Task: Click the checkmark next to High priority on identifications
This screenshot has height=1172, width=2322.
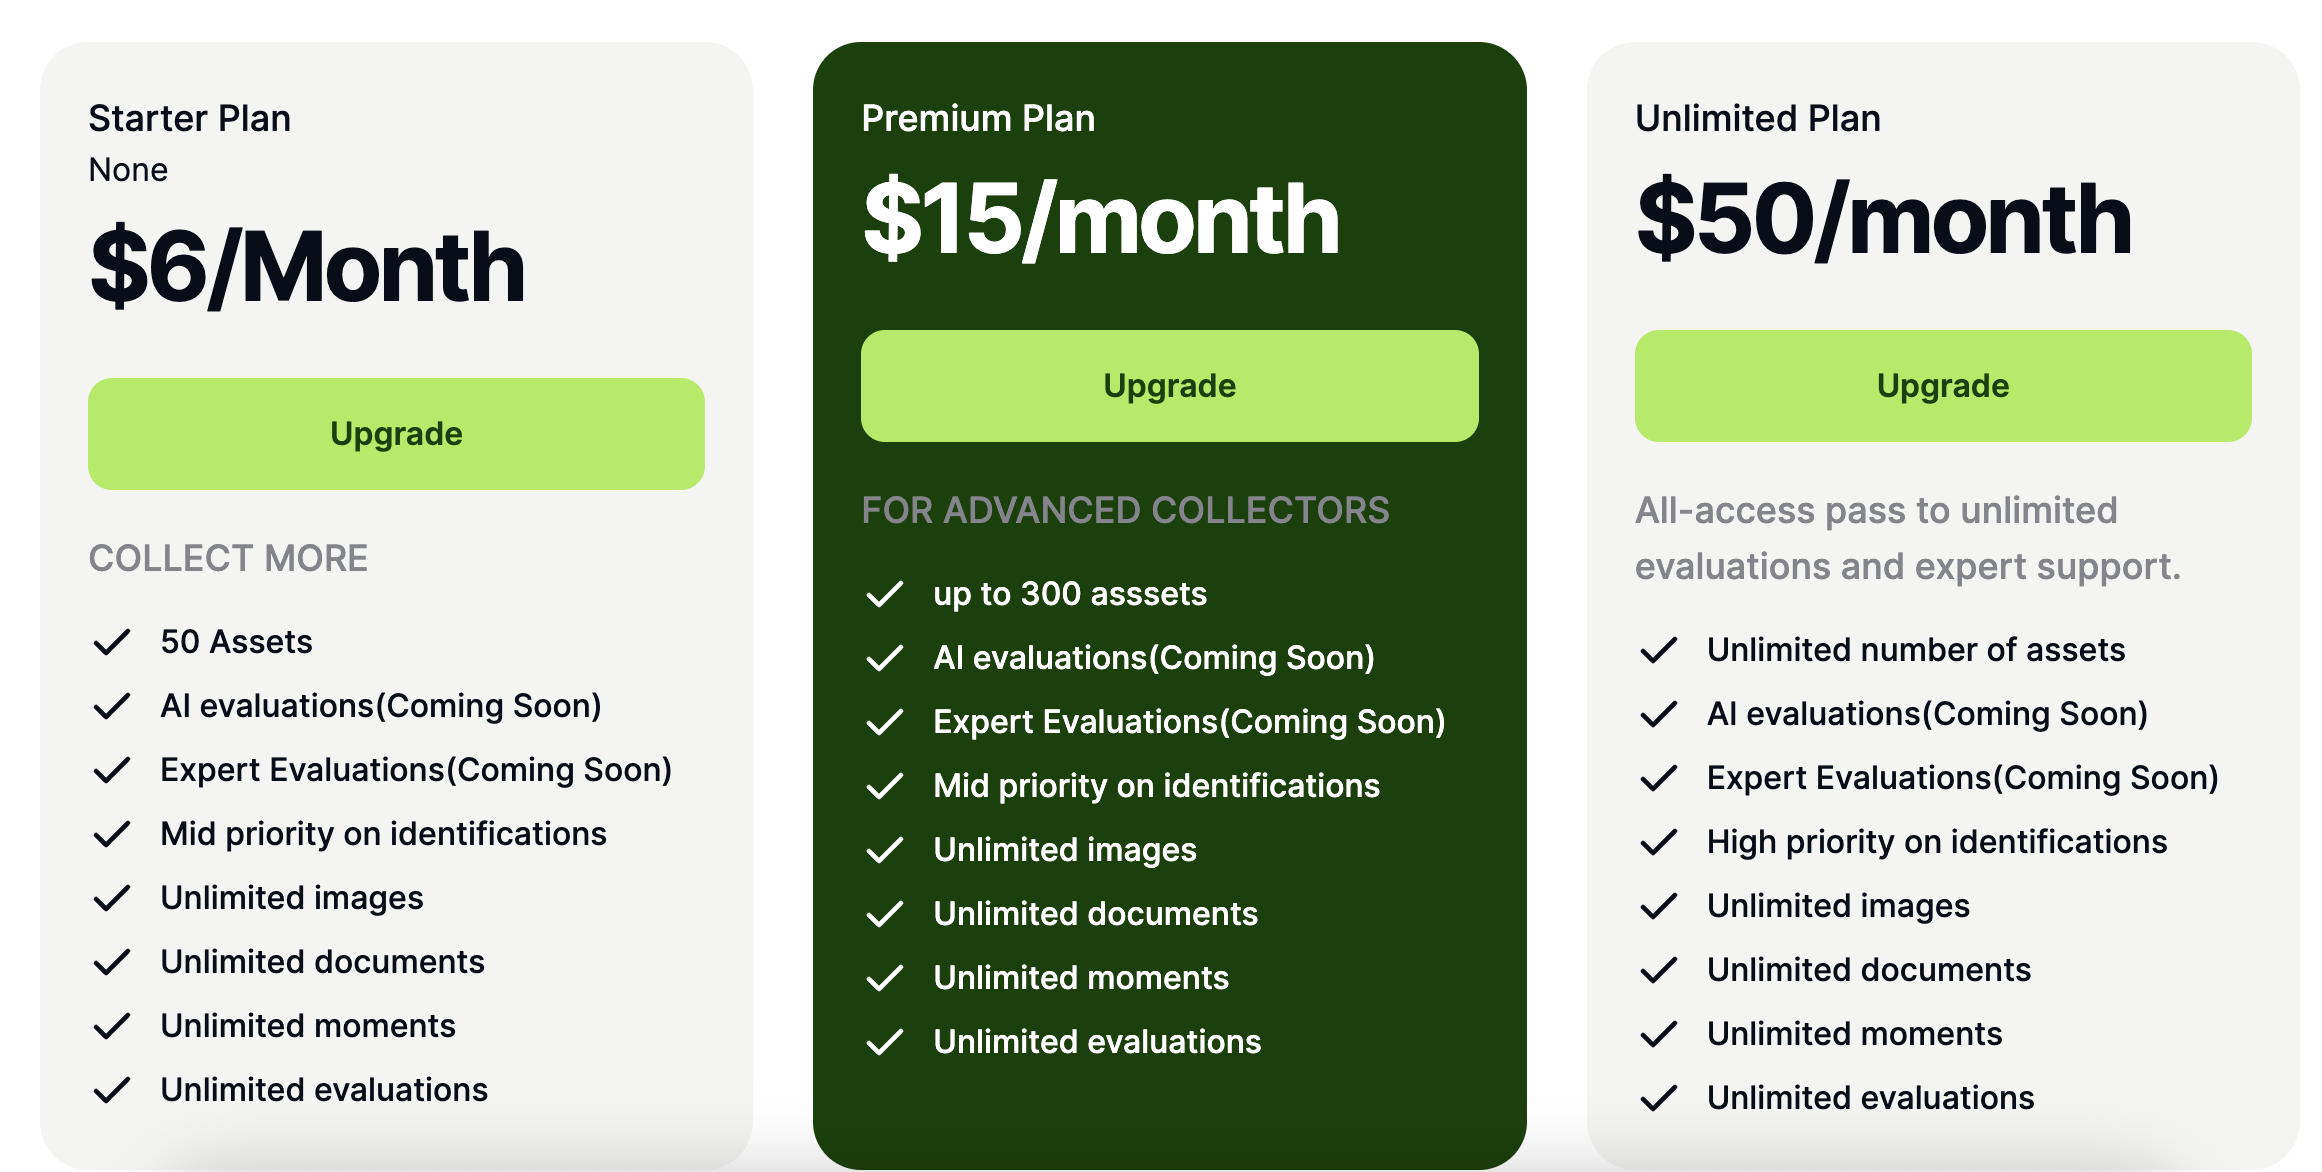Action: (x=1658, y=842)
